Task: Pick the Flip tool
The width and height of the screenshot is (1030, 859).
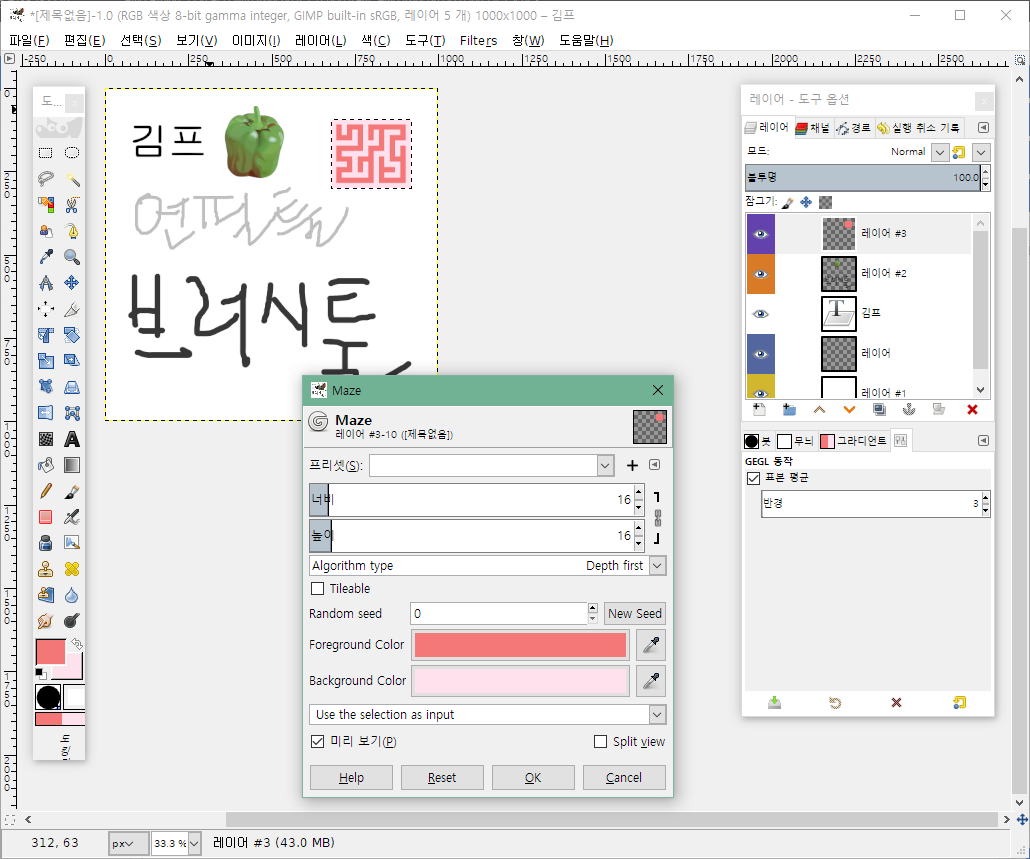Action: (45, 413)
